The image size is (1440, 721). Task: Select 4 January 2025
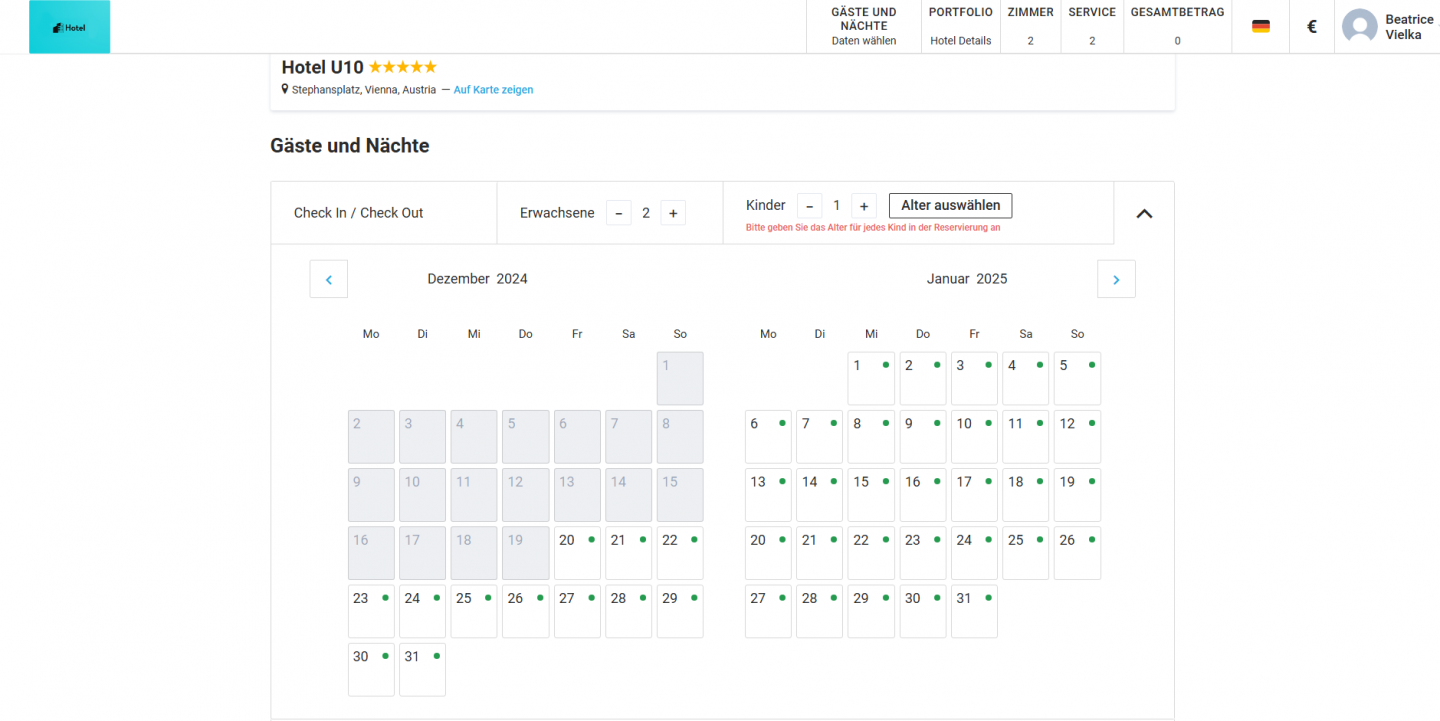pyautogui.click(x=1026, y=378)
